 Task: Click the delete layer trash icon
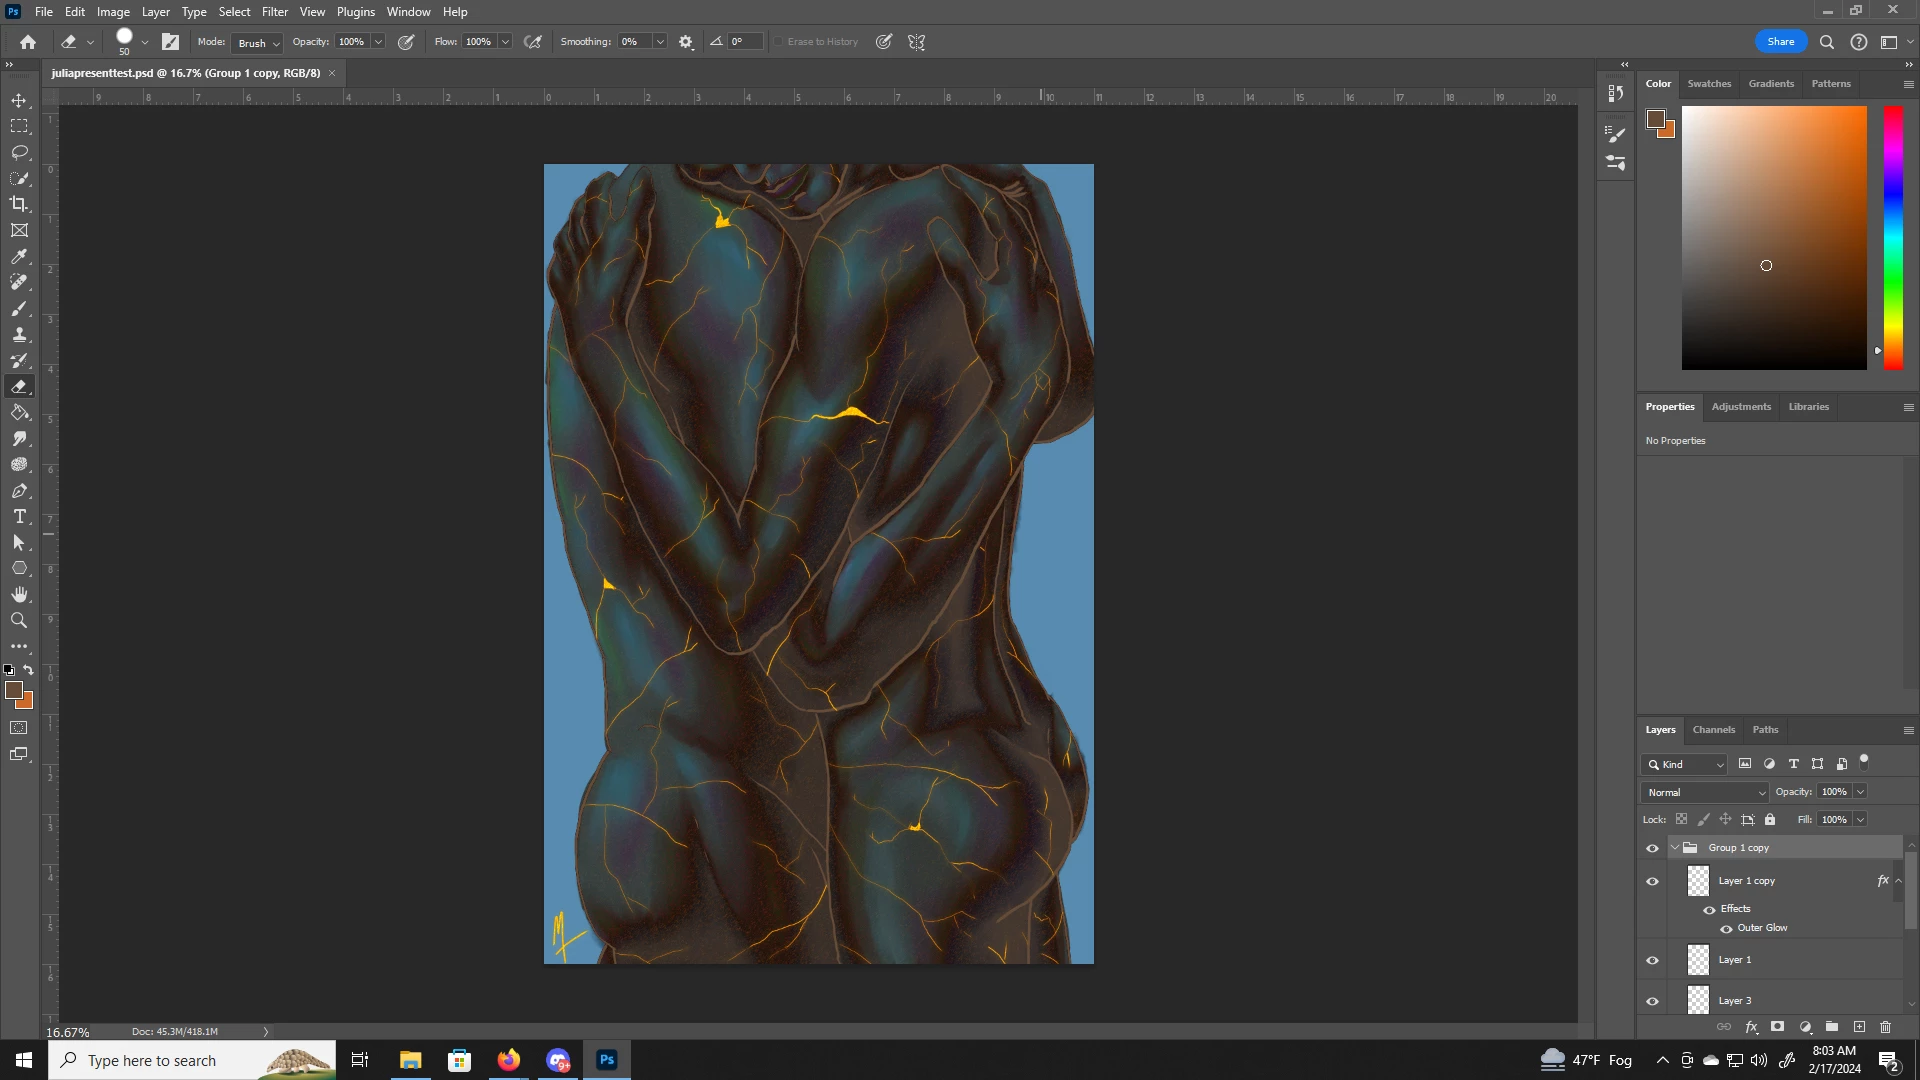coord(1886,1027)
